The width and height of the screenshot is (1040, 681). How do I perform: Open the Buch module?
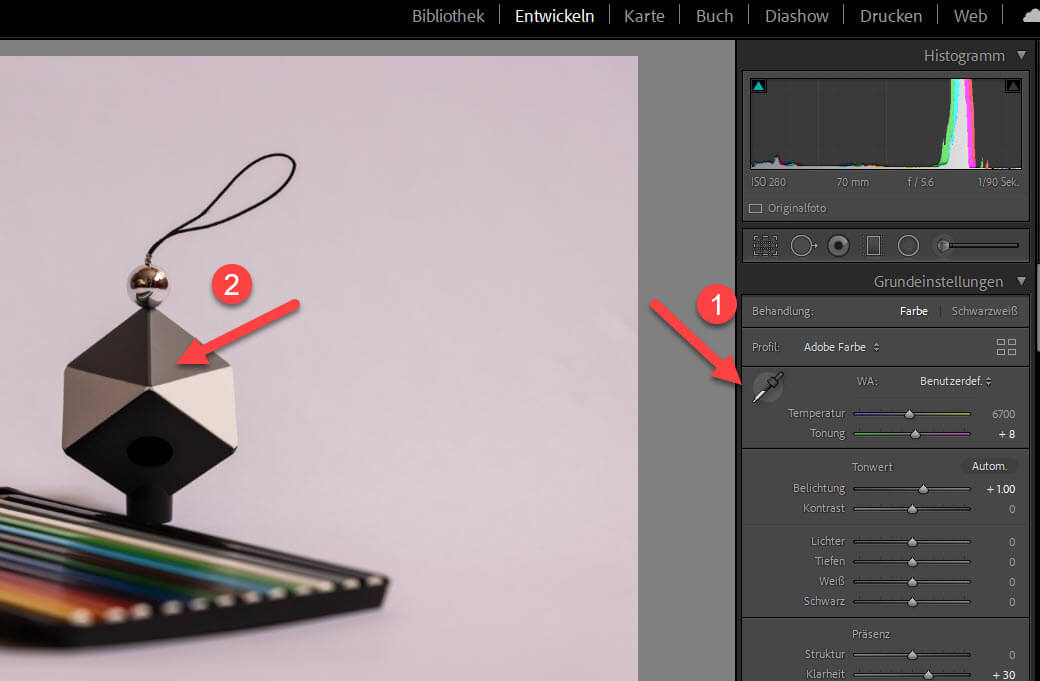[714, 16]
